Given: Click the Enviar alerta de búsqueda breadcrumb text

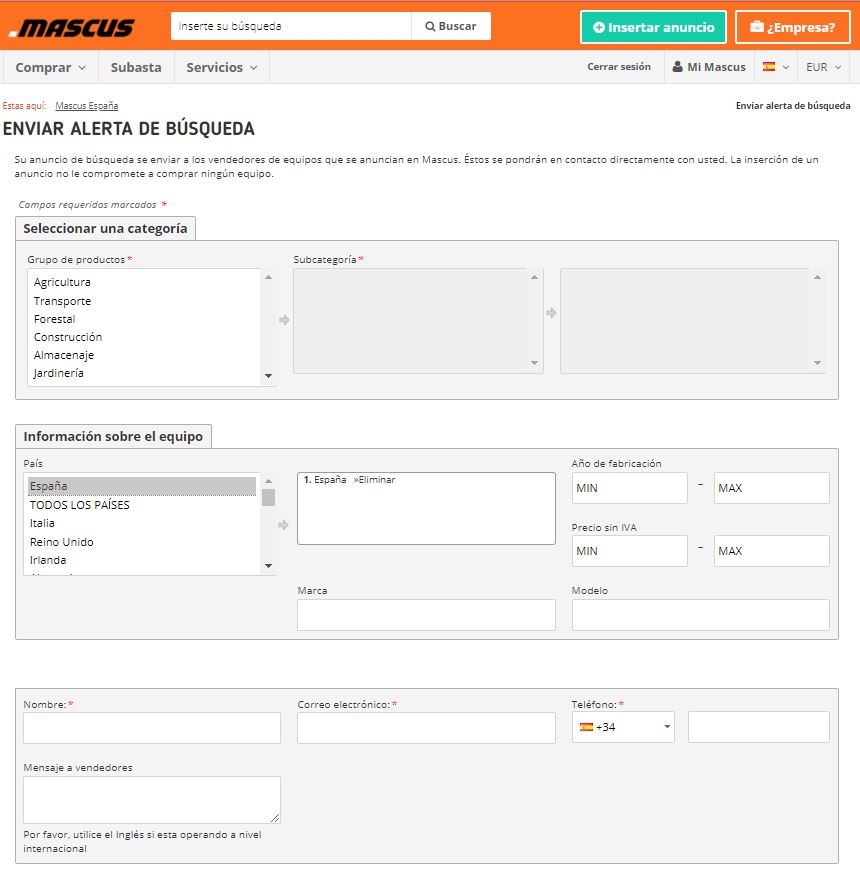Looking at the screenshot, I should coord(793,106).
